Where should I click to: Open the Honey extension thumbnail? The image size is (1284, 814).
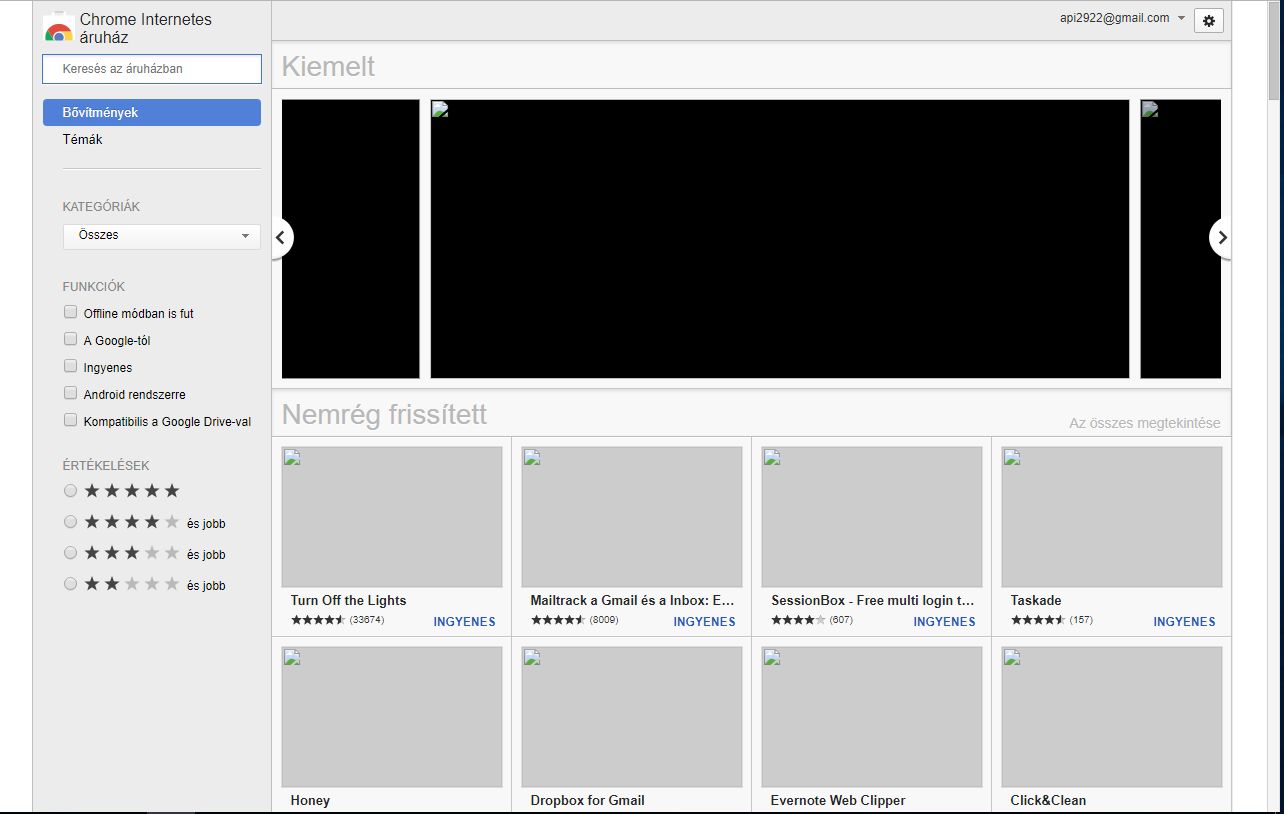(392, 717)
